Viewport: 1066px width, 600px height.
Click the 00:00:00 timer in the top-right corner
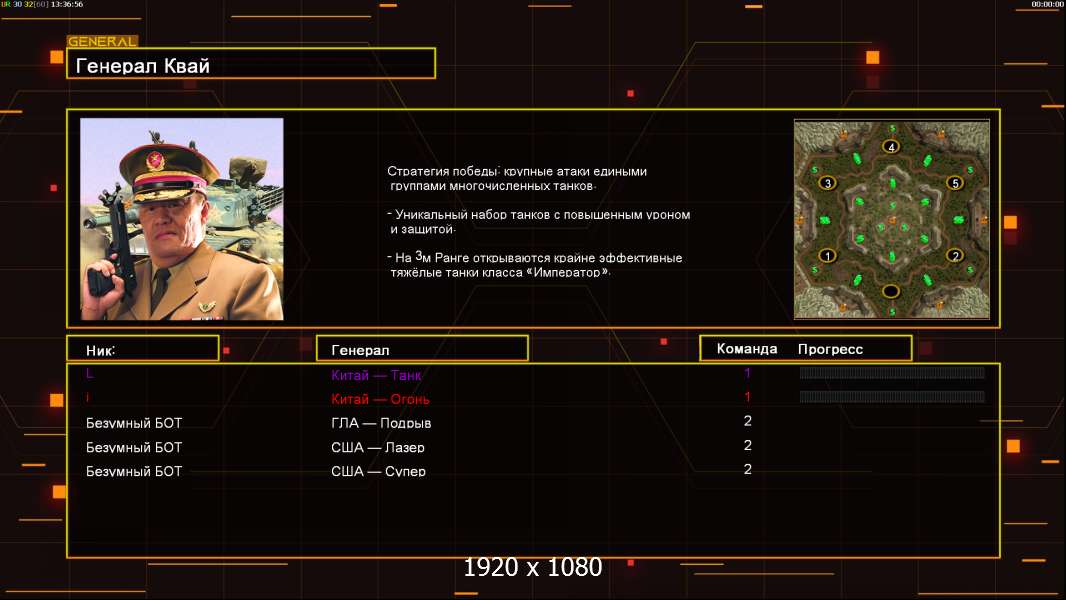pyautogui.click(x=1047, y=4)
